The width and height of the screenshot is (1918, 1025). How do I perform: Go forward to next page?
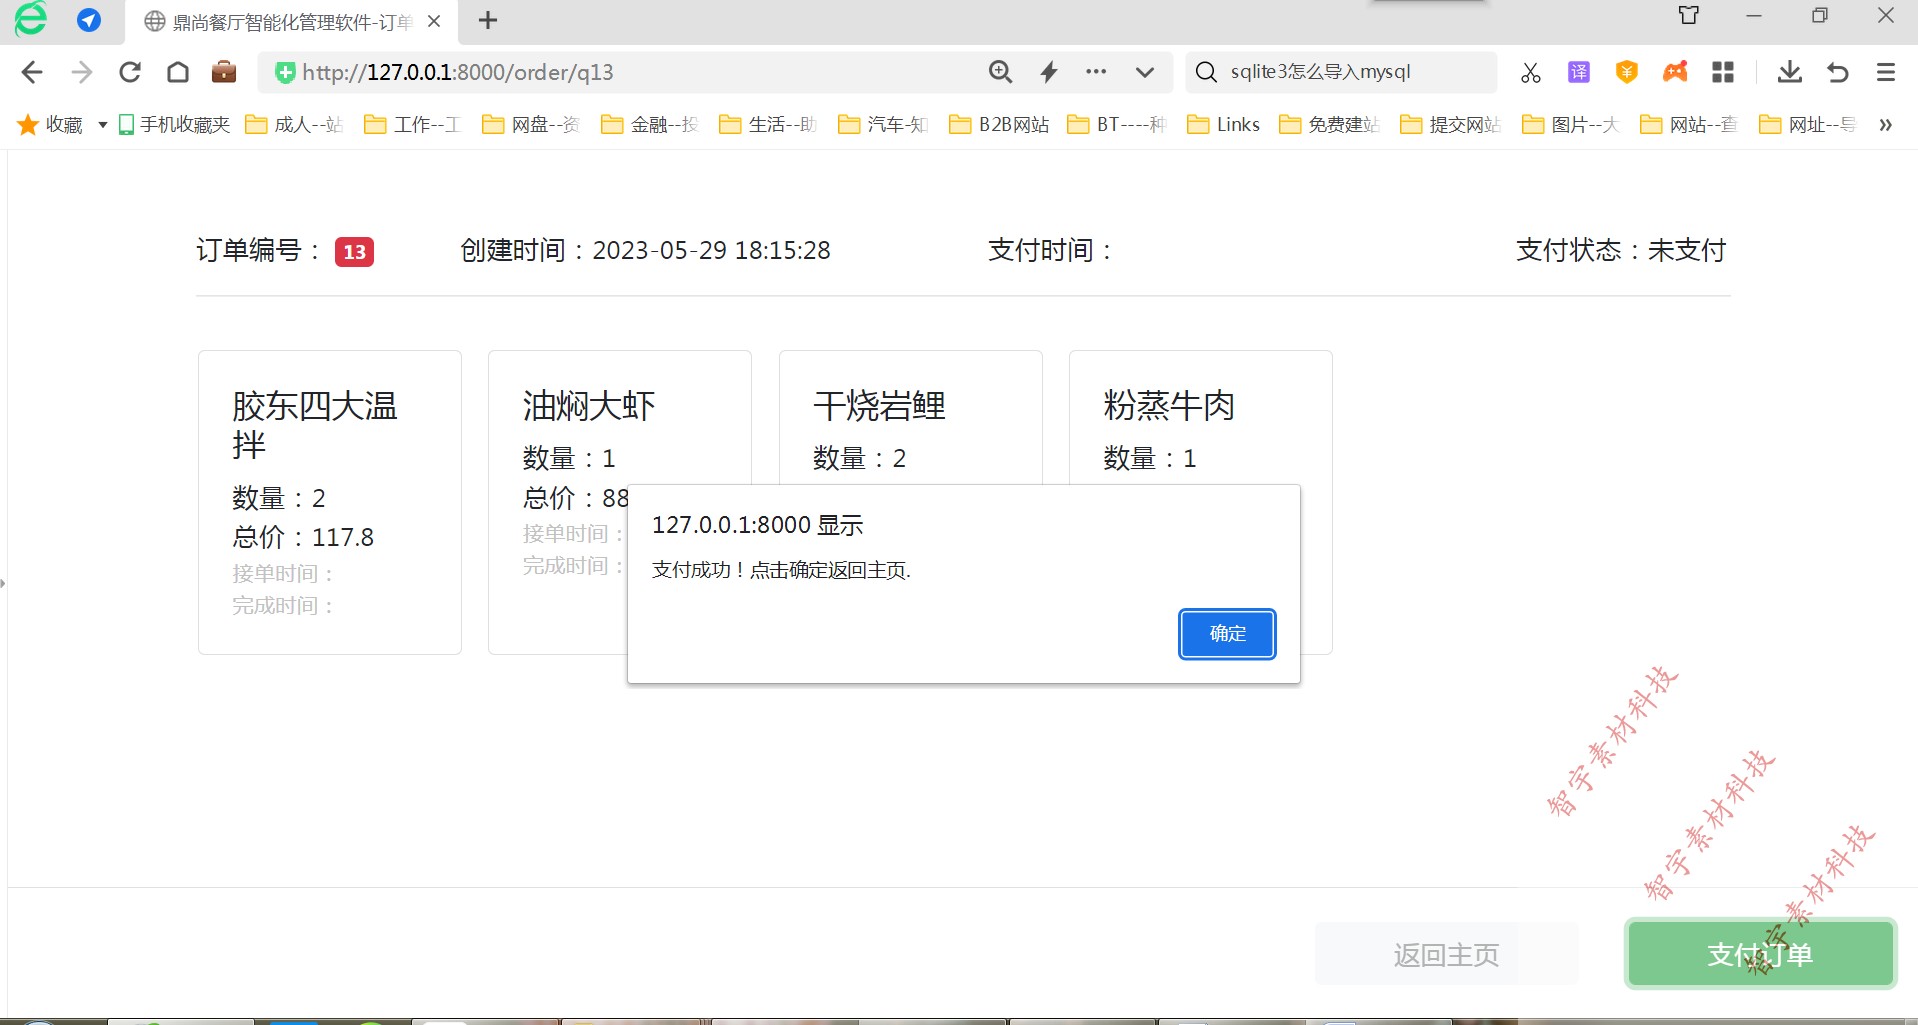(82, 72)
